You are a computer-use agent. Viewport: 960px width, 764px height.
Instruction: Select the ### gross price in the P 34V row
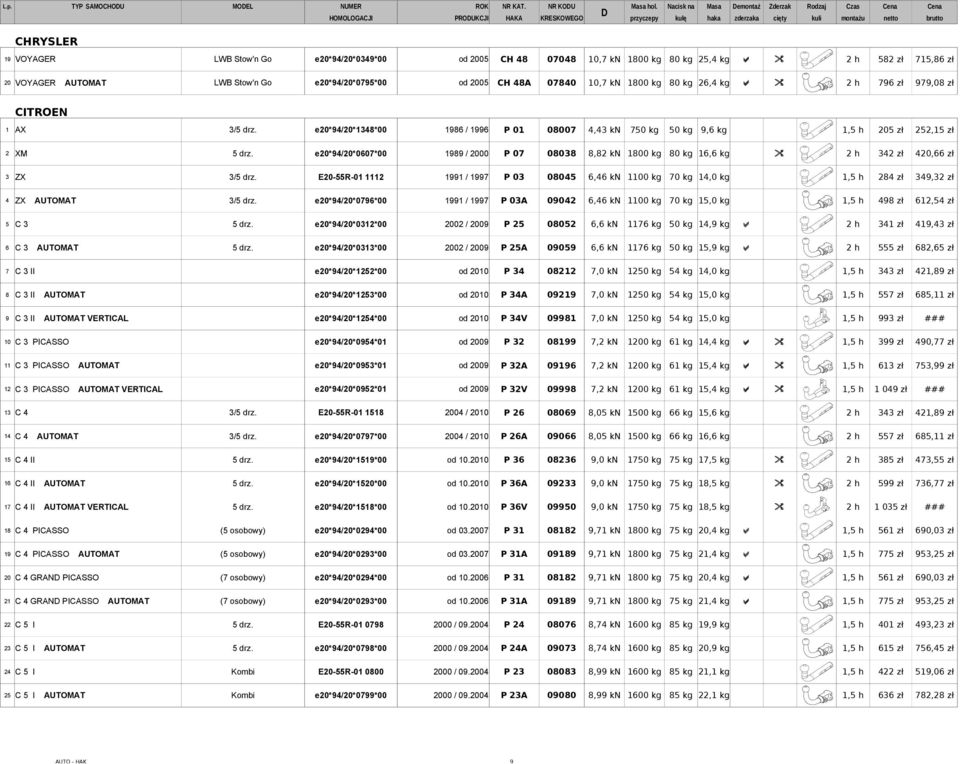(934, 319)
